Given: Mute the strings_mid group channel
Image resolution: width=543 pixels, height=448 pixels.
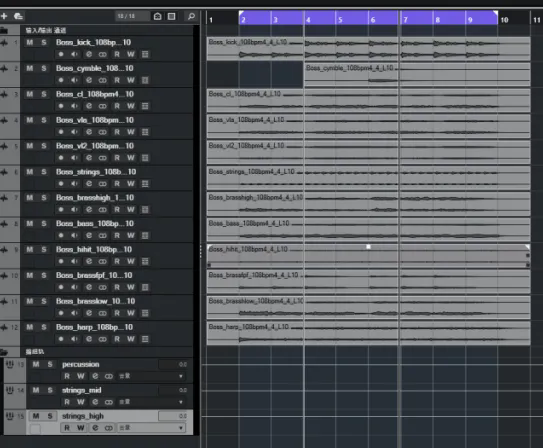Looking at the screenshot, I should (x=36, y=390).
